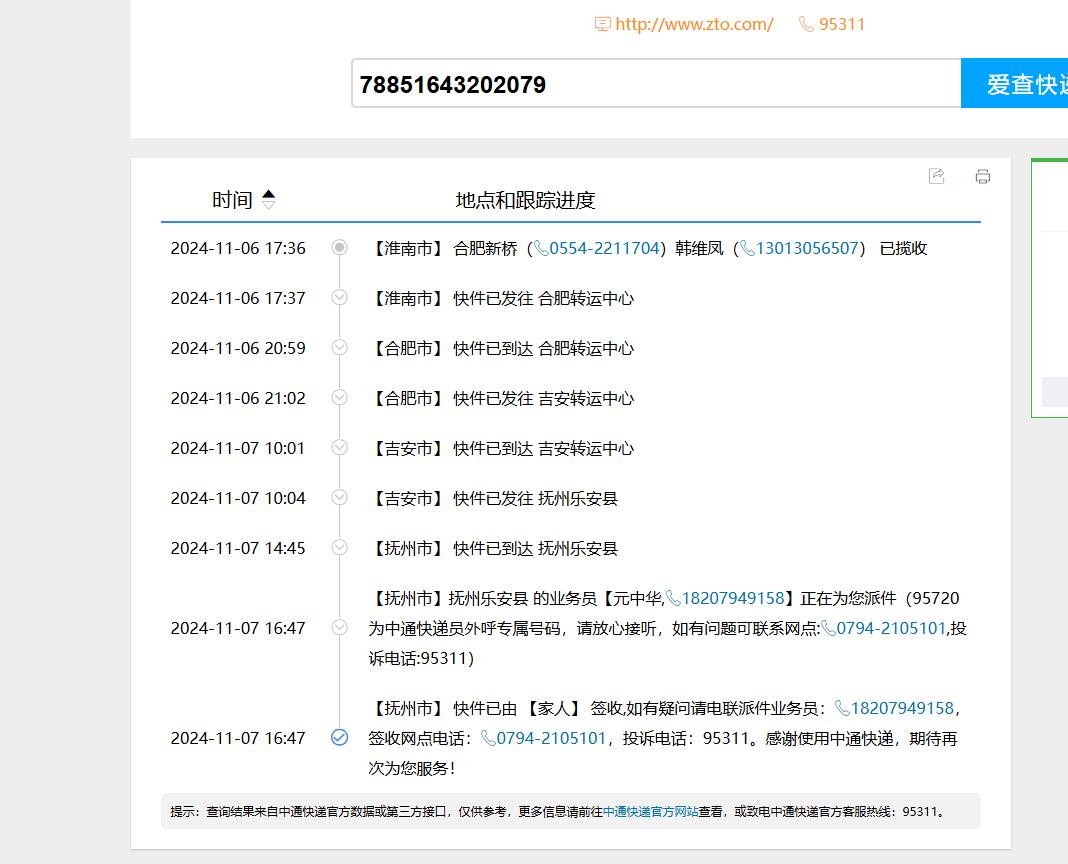Click phone number 0554-2211704 in the pickup row
This screenshot has width=1068, height=864.
[x=605, y=248]
